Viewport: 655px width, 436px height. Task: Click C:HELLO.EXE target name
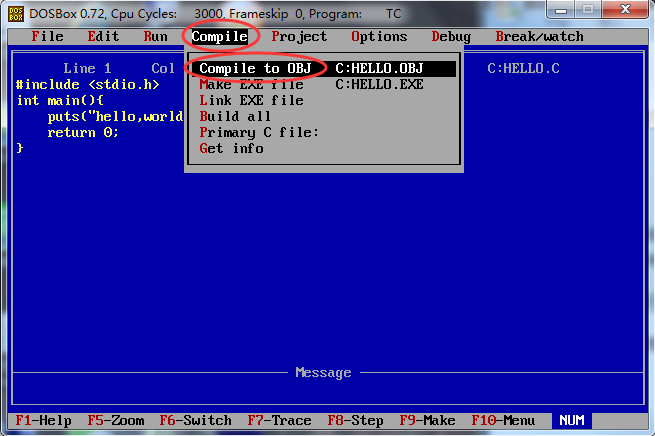tap(379, 84)
